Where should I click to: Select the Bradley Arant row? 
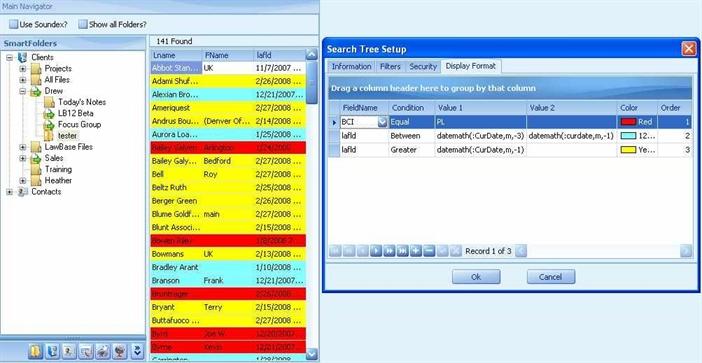click(228, 267)
